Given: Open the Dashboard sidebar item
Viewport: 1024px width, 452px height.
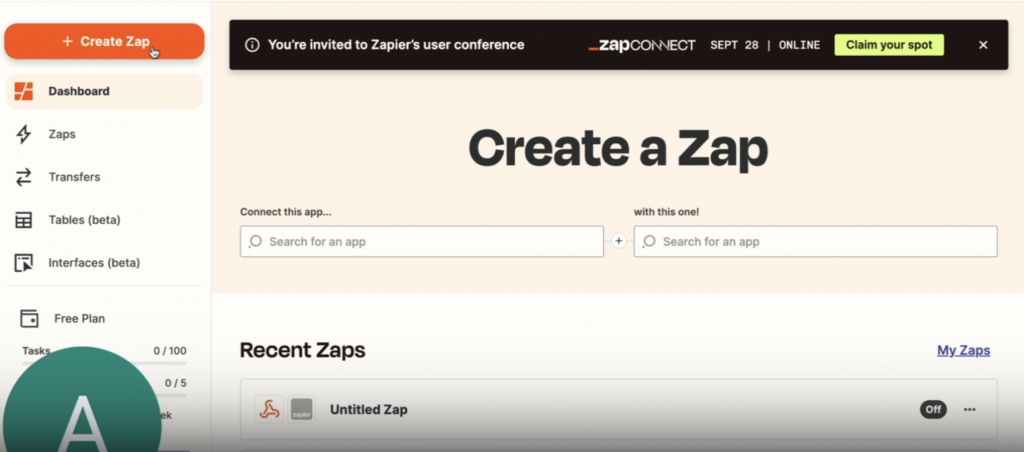Looking at the screenshot, I should click(x=104, y=91).
